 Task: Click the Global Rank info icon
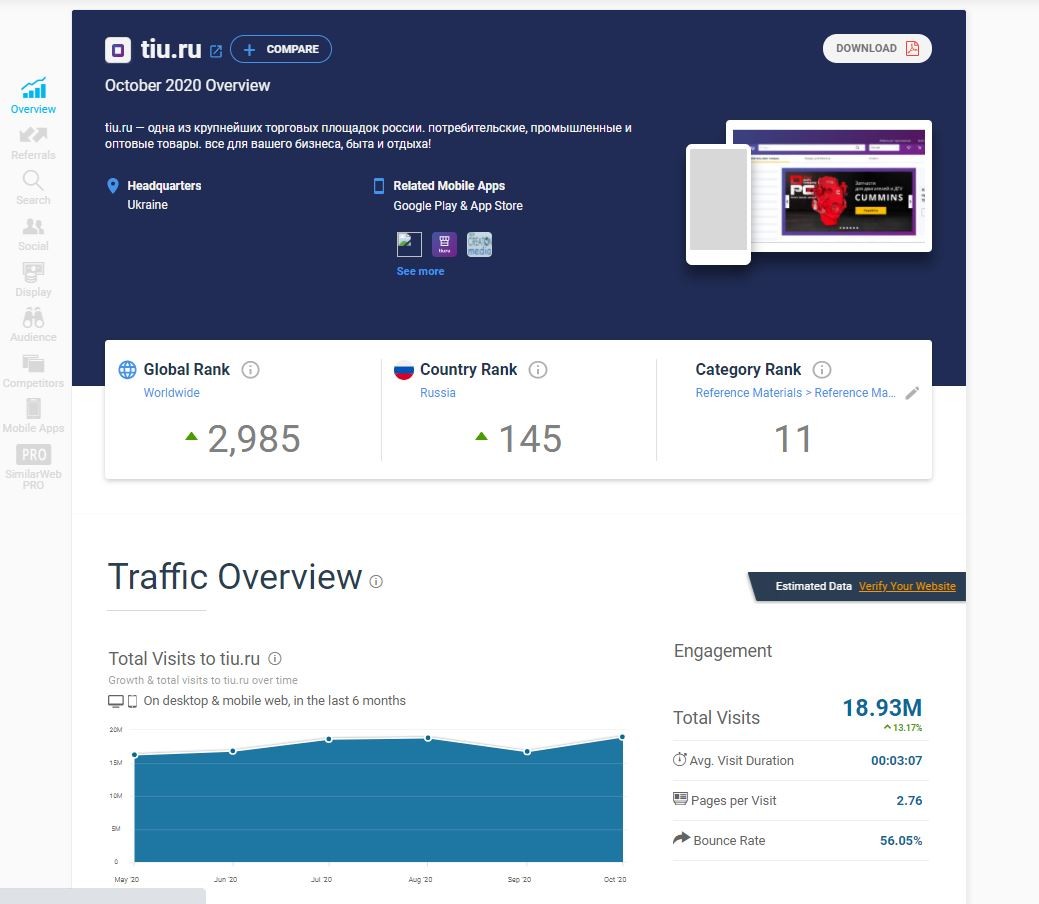250,370
